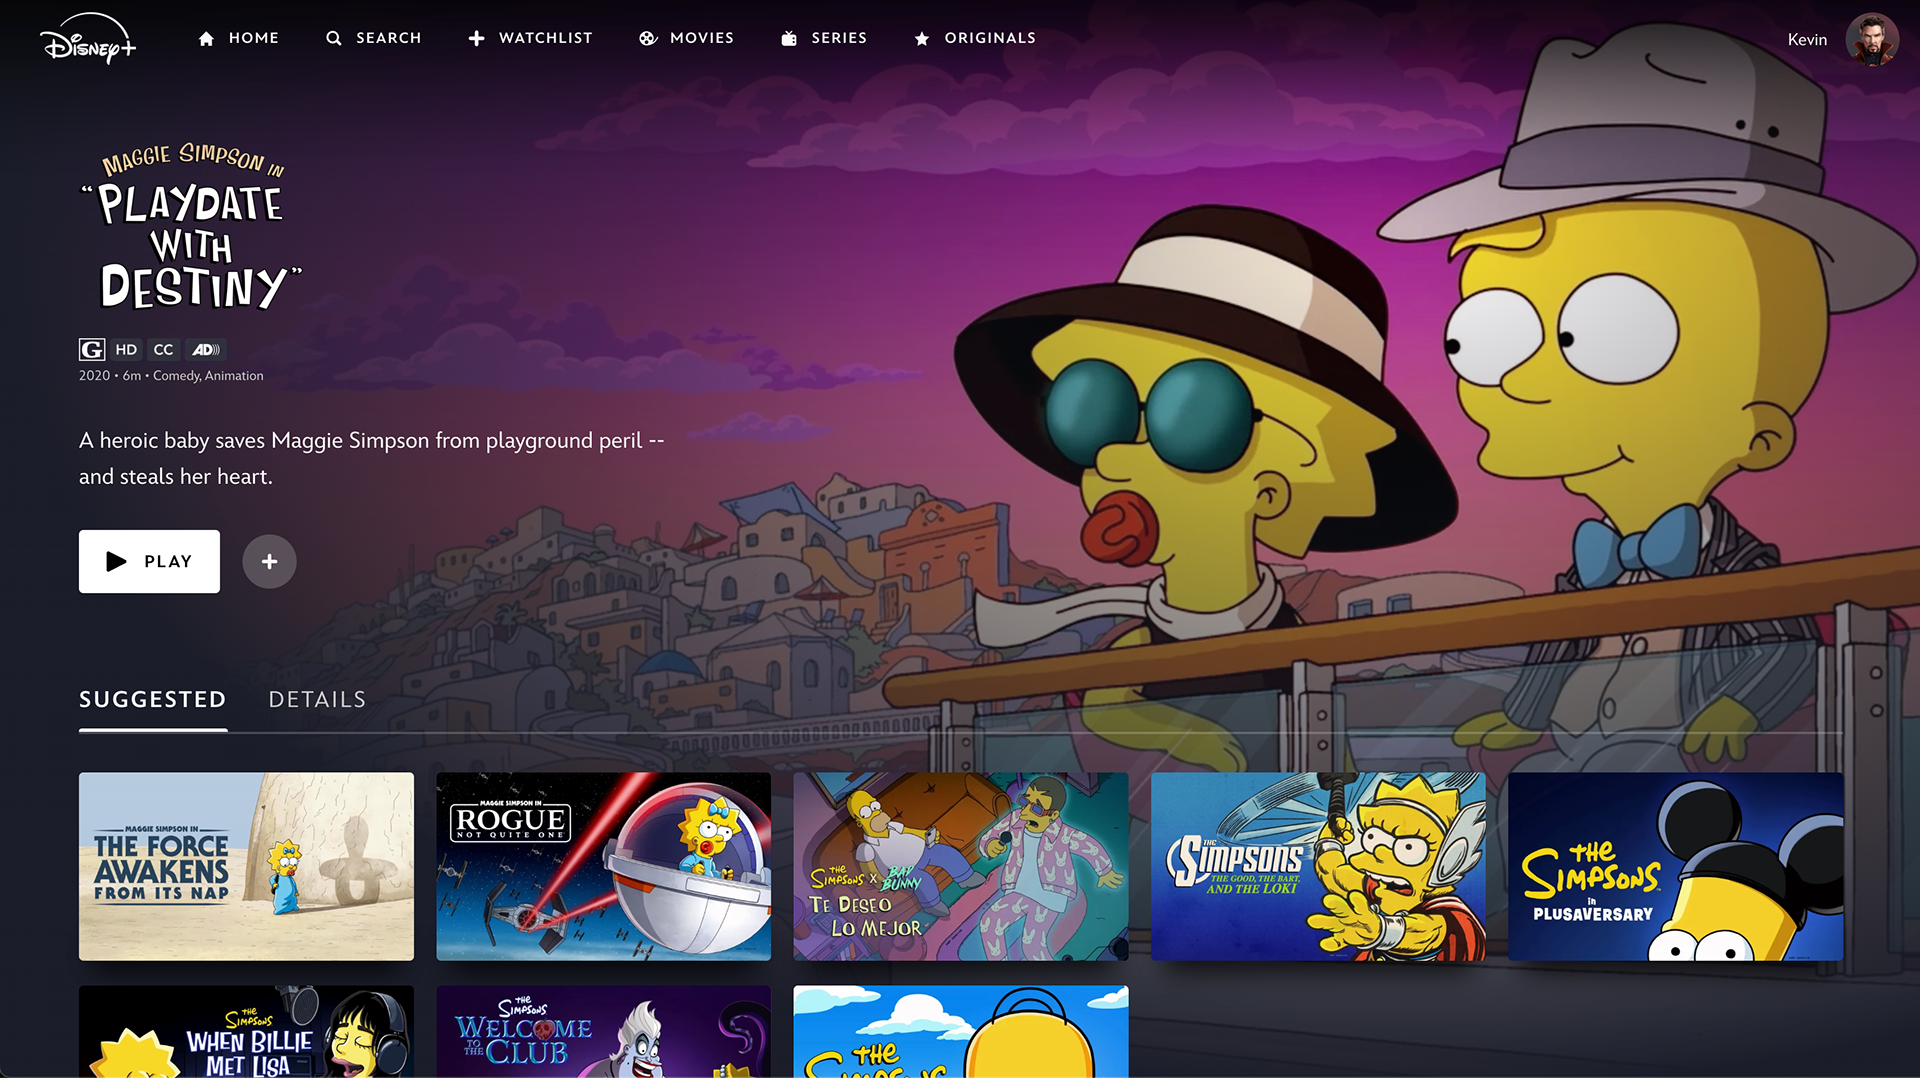Open the Welcome to the Club thumbnail
The image size is (1920, 1078).
coord(603,1031)
